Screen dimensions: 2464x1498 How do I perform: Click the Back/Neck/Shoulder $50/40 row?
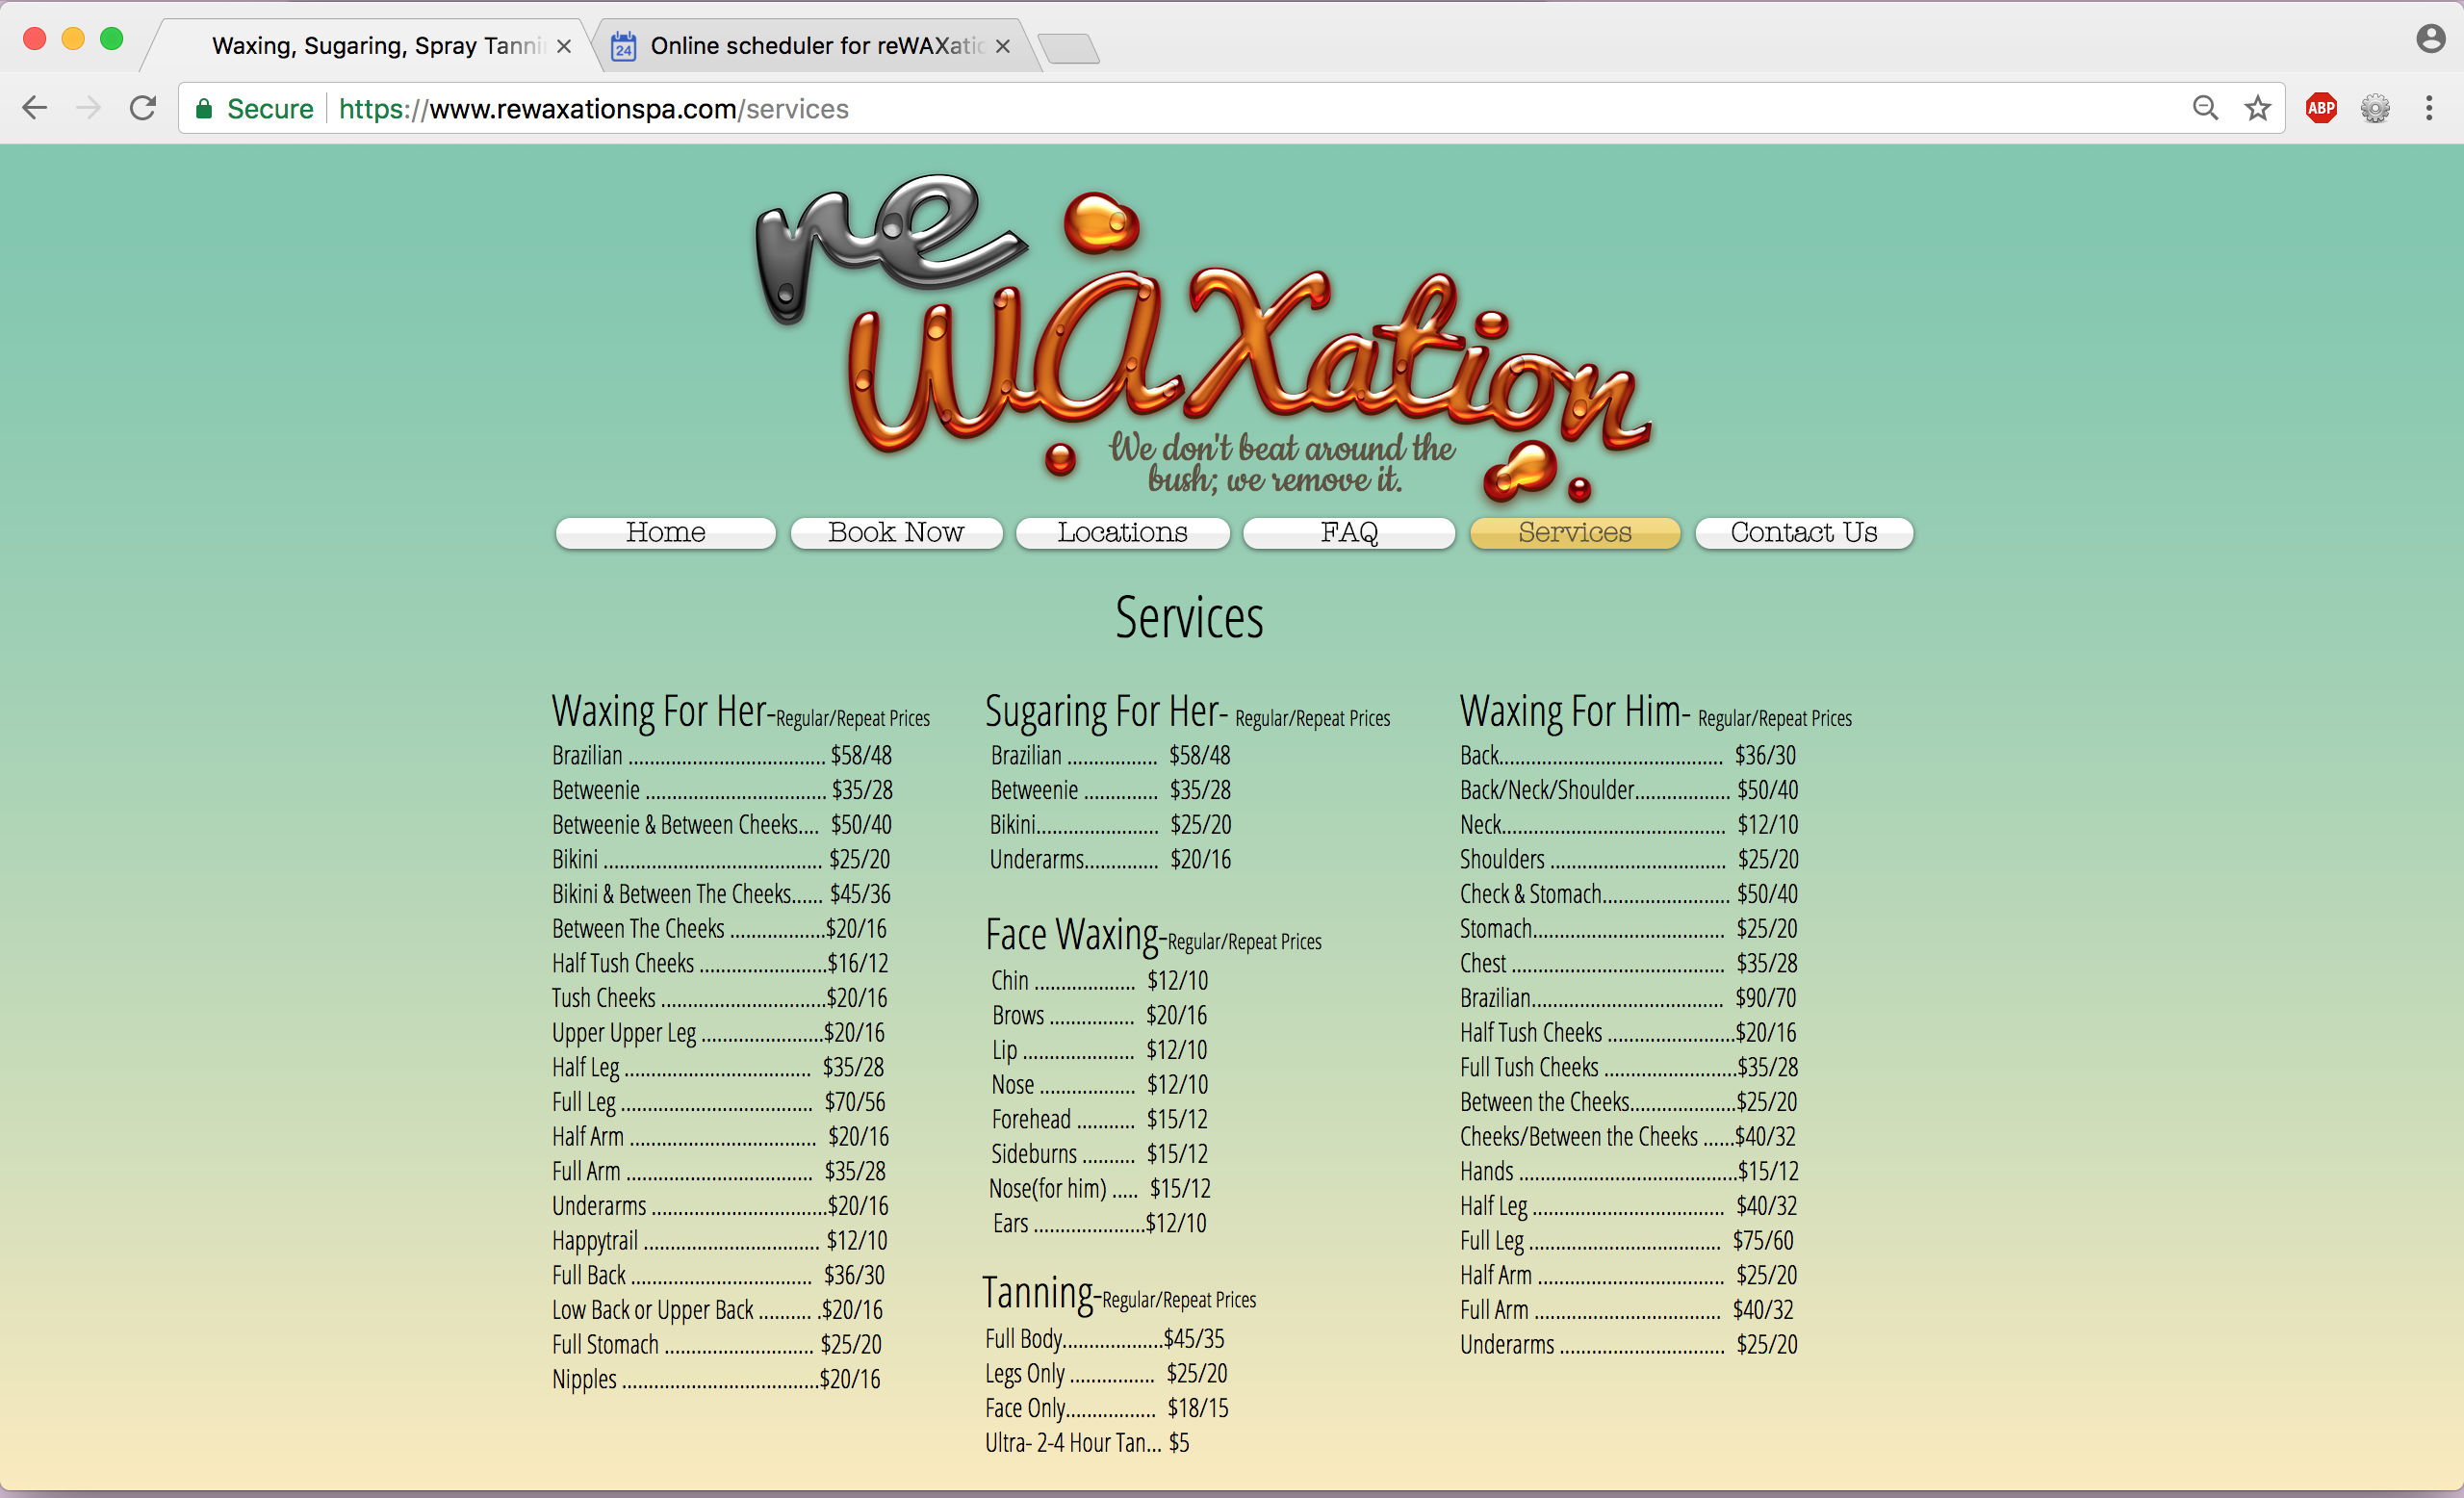coord(1629,791)
